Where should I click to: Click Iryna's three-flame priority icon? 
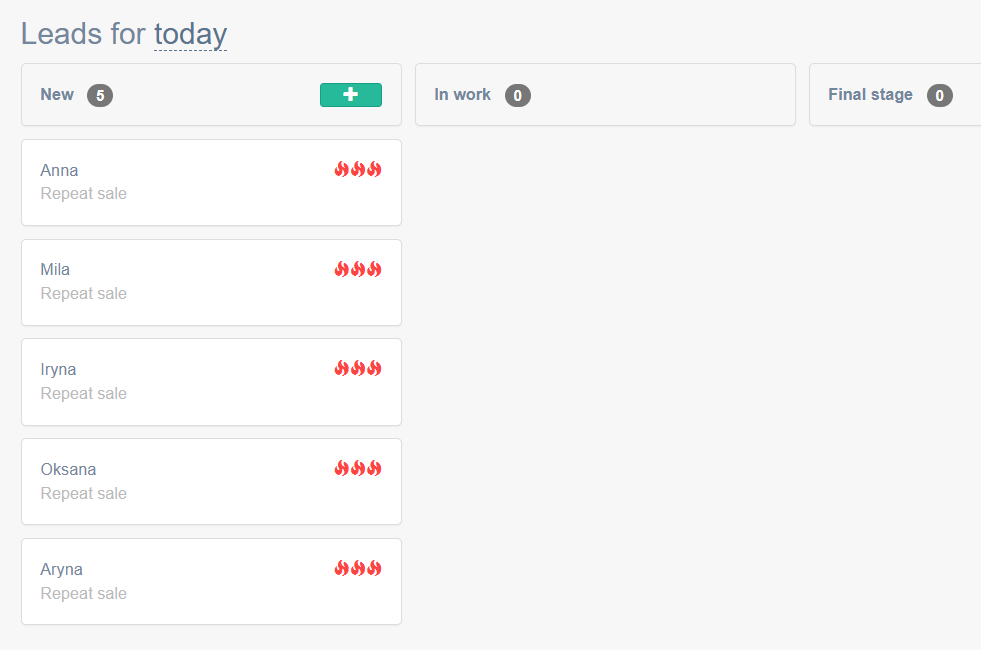pyautogui.click(x=358, y=368)
